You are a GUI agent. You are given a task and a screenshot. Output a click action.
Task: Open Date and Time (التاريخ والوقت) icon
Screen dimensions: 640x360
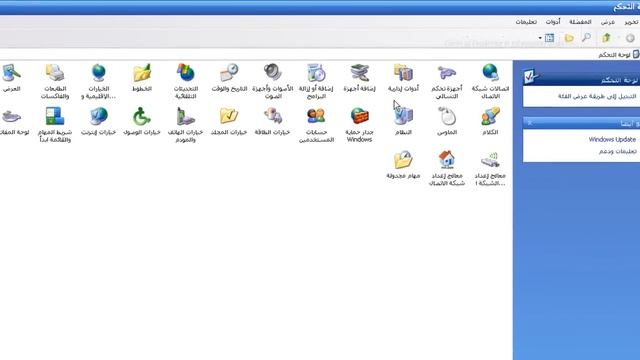click(229, 73)
